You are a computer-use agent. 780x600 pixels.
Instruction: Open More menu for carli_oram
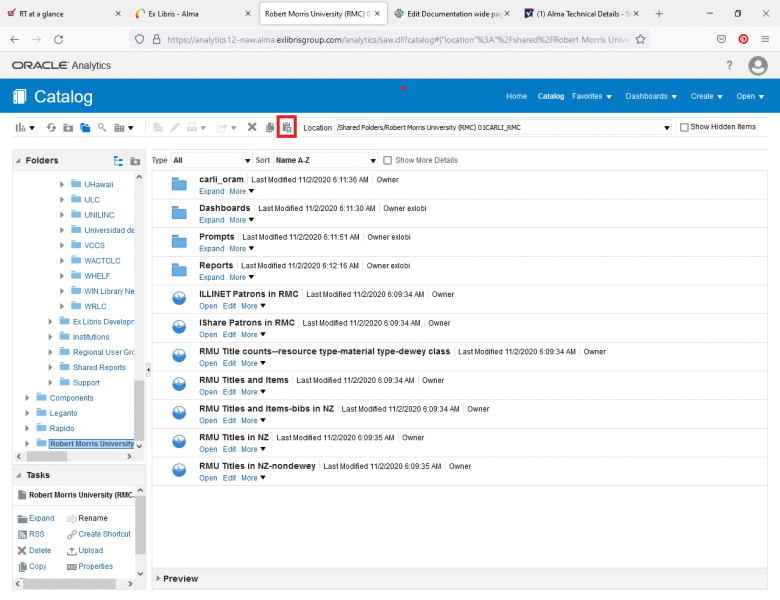[x=242, y=191]
